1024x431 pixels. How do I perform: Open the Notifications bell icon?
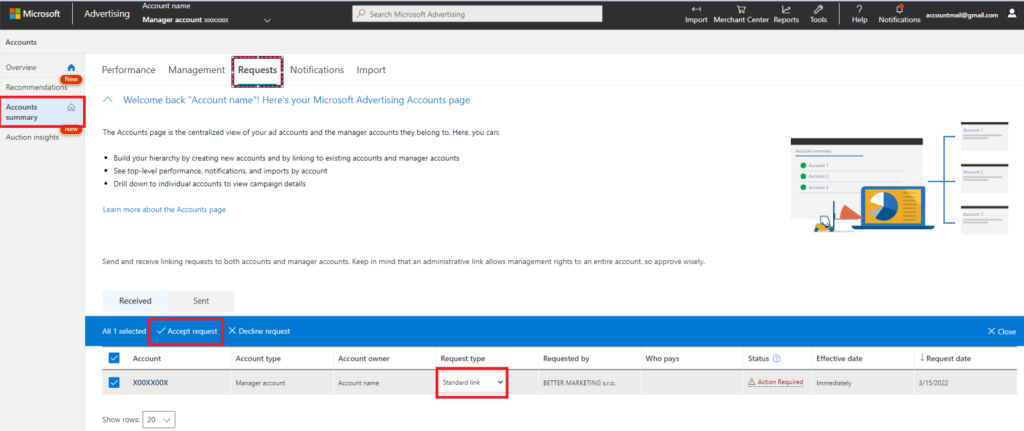click(x=899, y=9)
